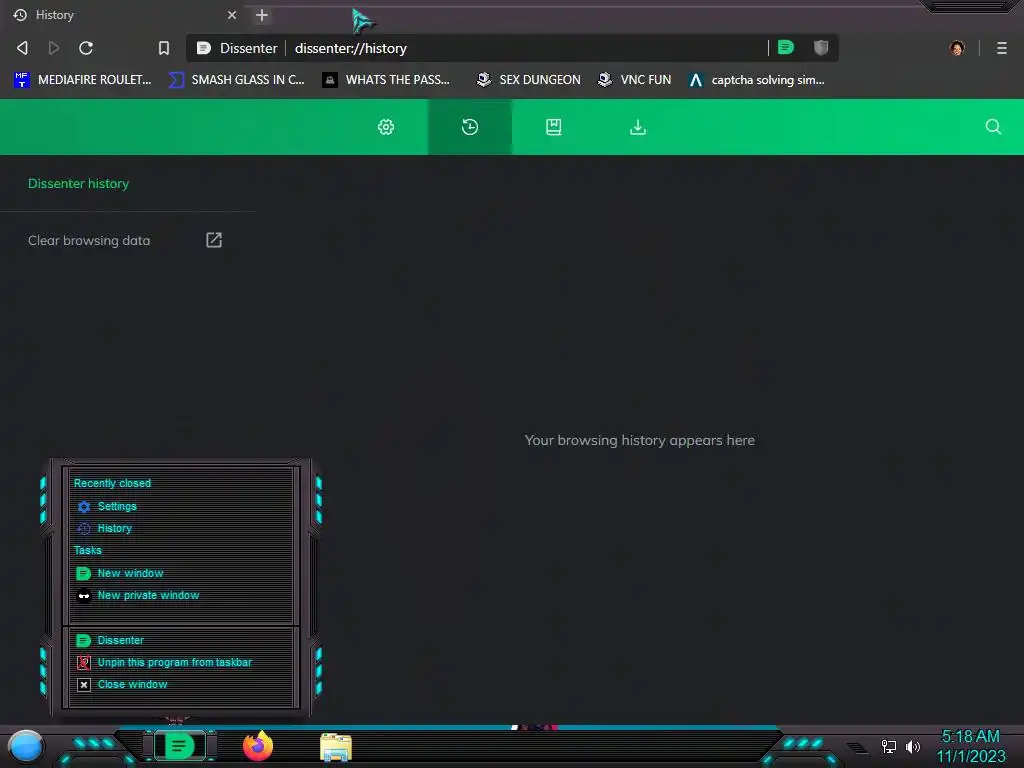Viewport: 1024px width, 768px height.
Task: Click the Dissenter site identity label
Action: coord(237,48)
